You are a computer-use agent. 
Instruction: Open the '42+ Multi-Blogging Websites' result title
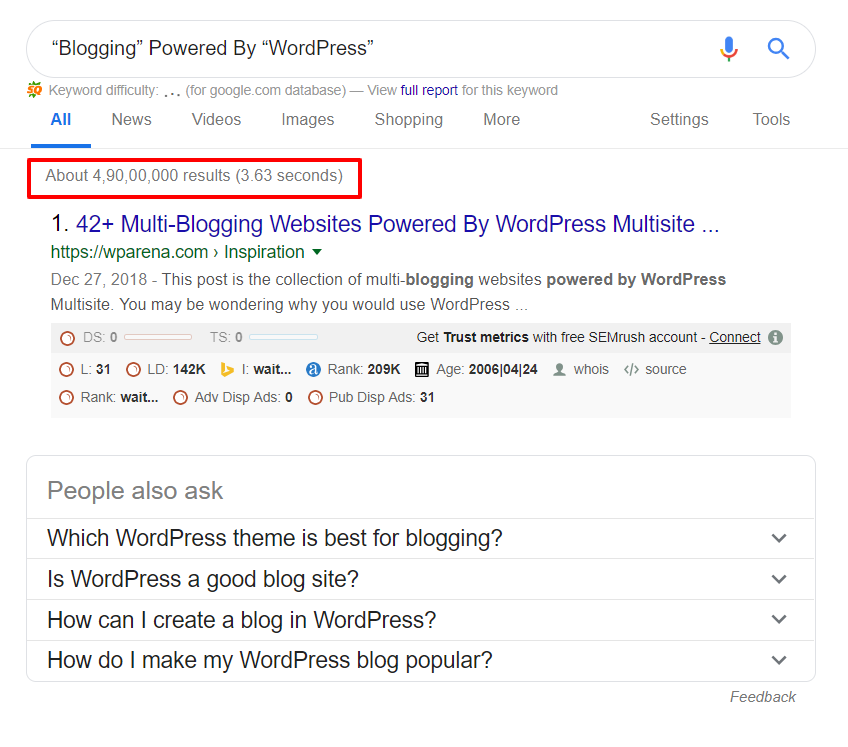398,224
